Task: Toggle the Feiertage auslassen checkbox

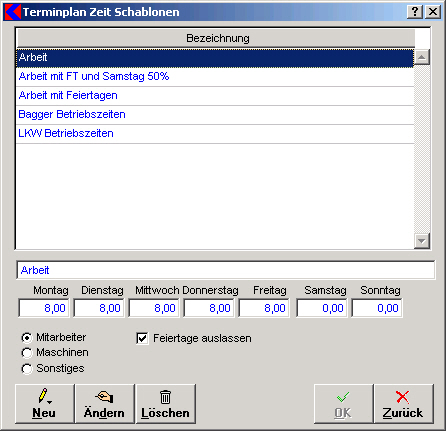Action: pos(142,338)
